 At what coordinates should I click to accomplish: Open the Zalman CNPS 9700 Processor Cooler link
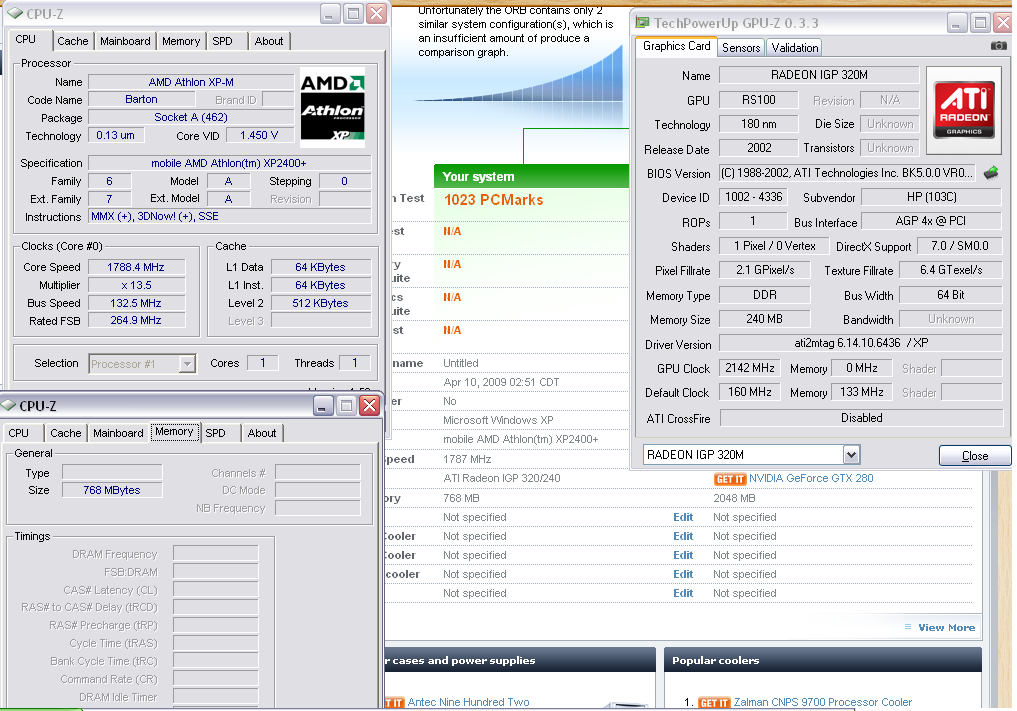coord(822,702)
